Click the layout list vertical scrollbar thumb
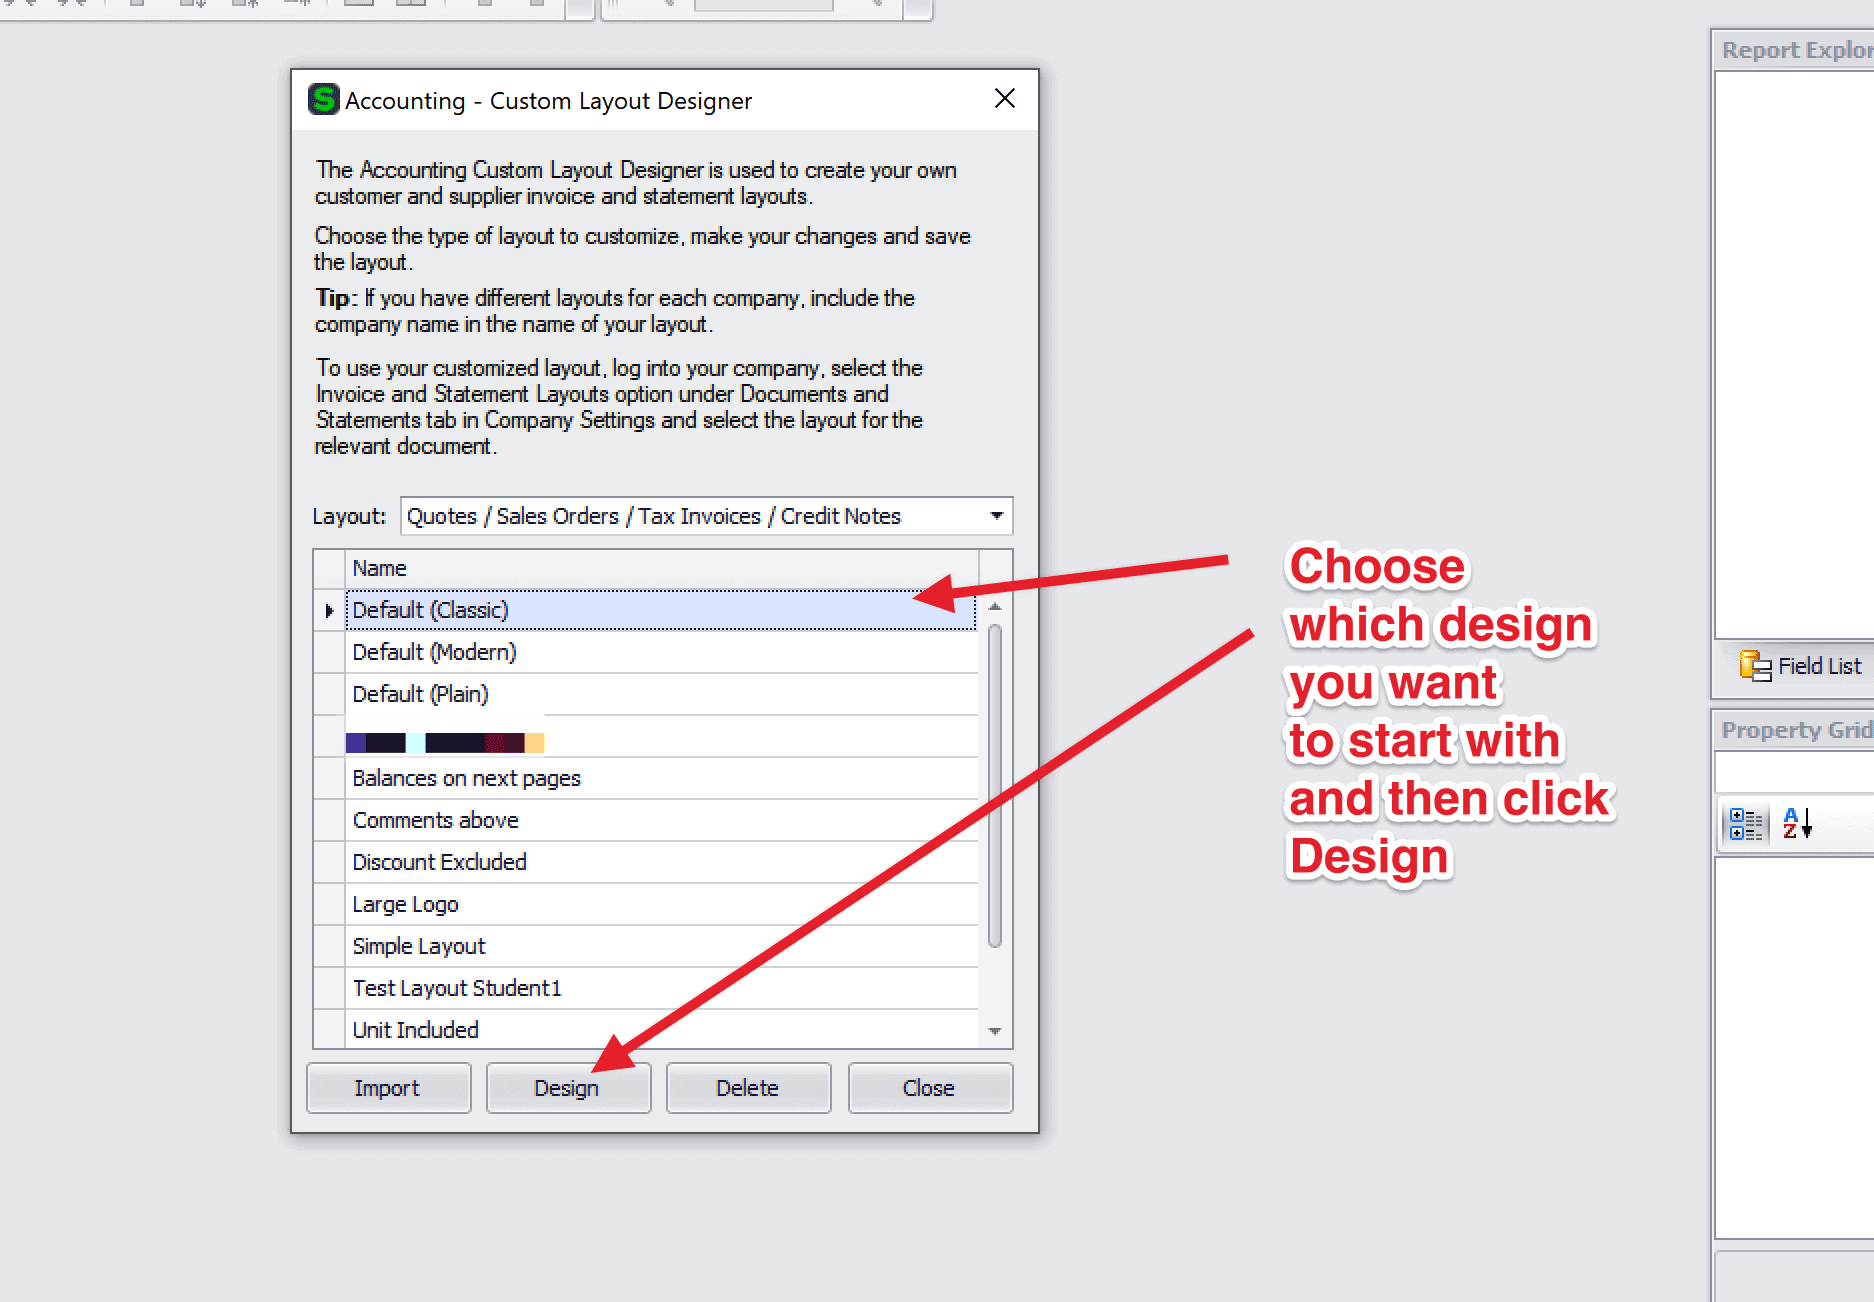Image resolution: width=1874 pixels, height=1302 pixels. 995,785
